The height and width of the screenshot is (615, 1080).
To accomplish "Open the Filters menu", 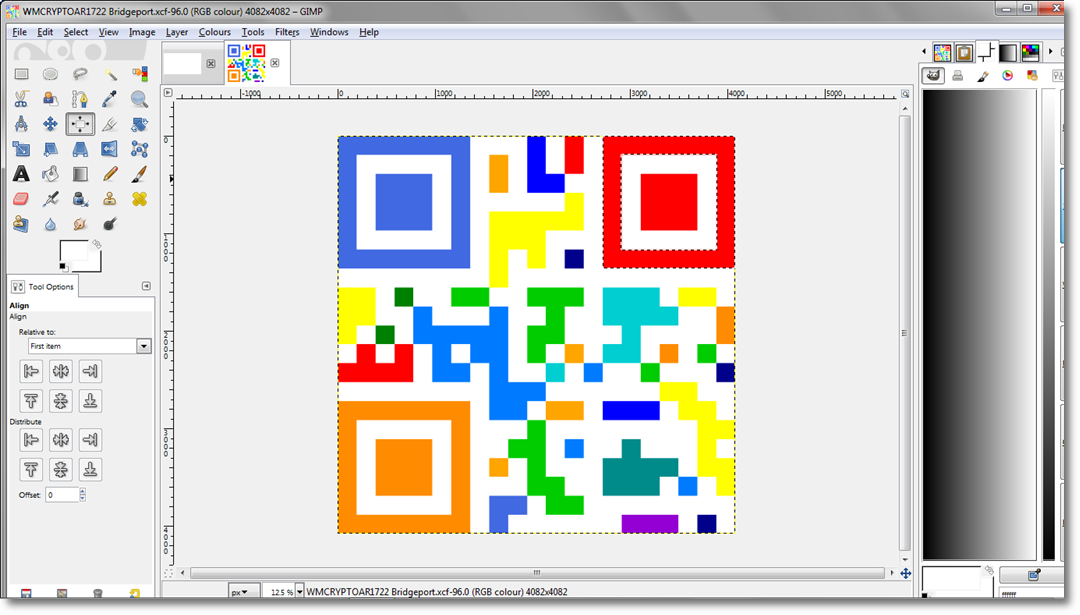I will [287, 32].
